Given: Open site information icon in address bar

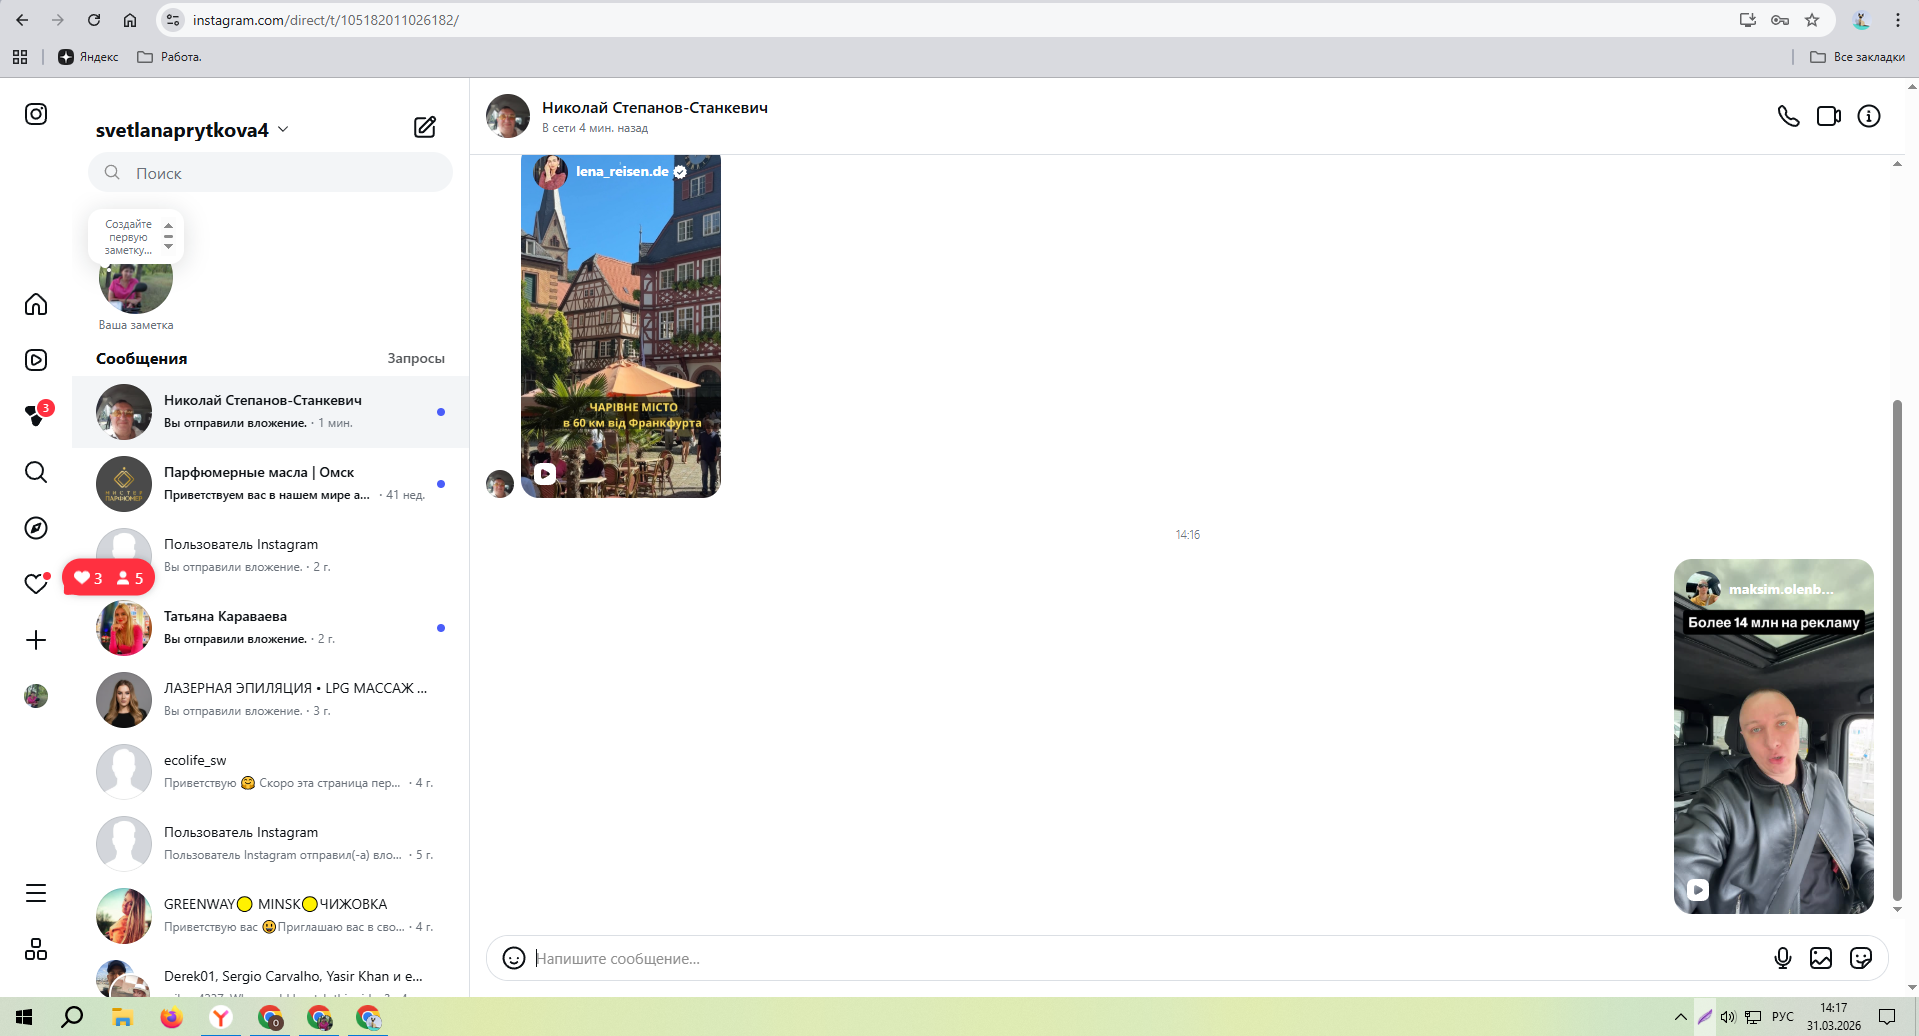Looking at the screenshot, I should click(173, 20).
